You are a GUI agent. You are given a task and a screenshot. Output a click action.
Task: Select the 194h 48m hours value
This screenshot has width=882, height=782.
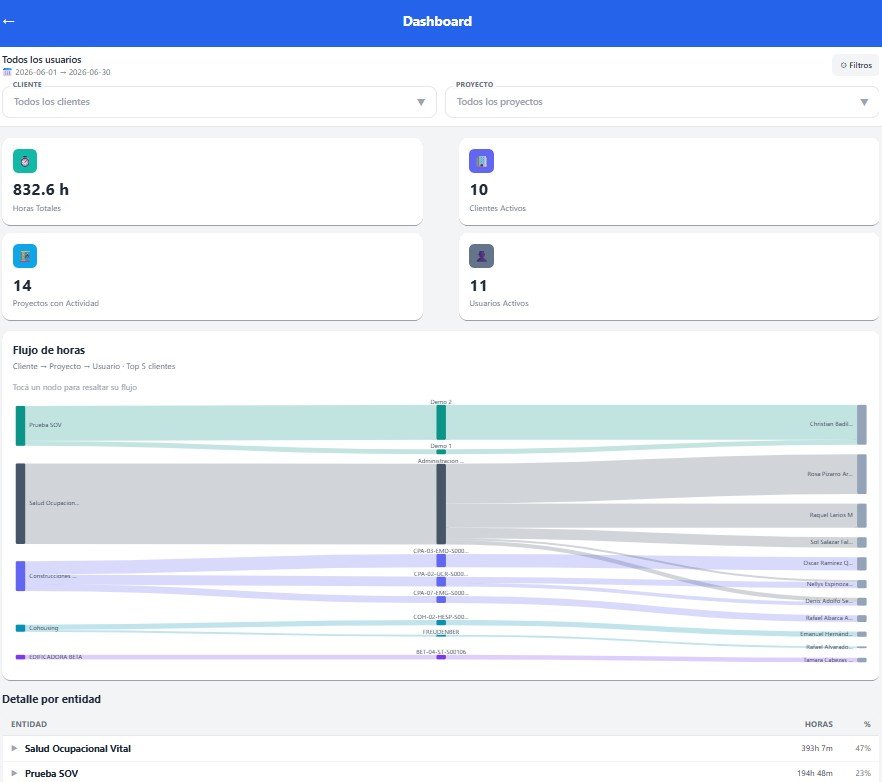click(814, 774)
